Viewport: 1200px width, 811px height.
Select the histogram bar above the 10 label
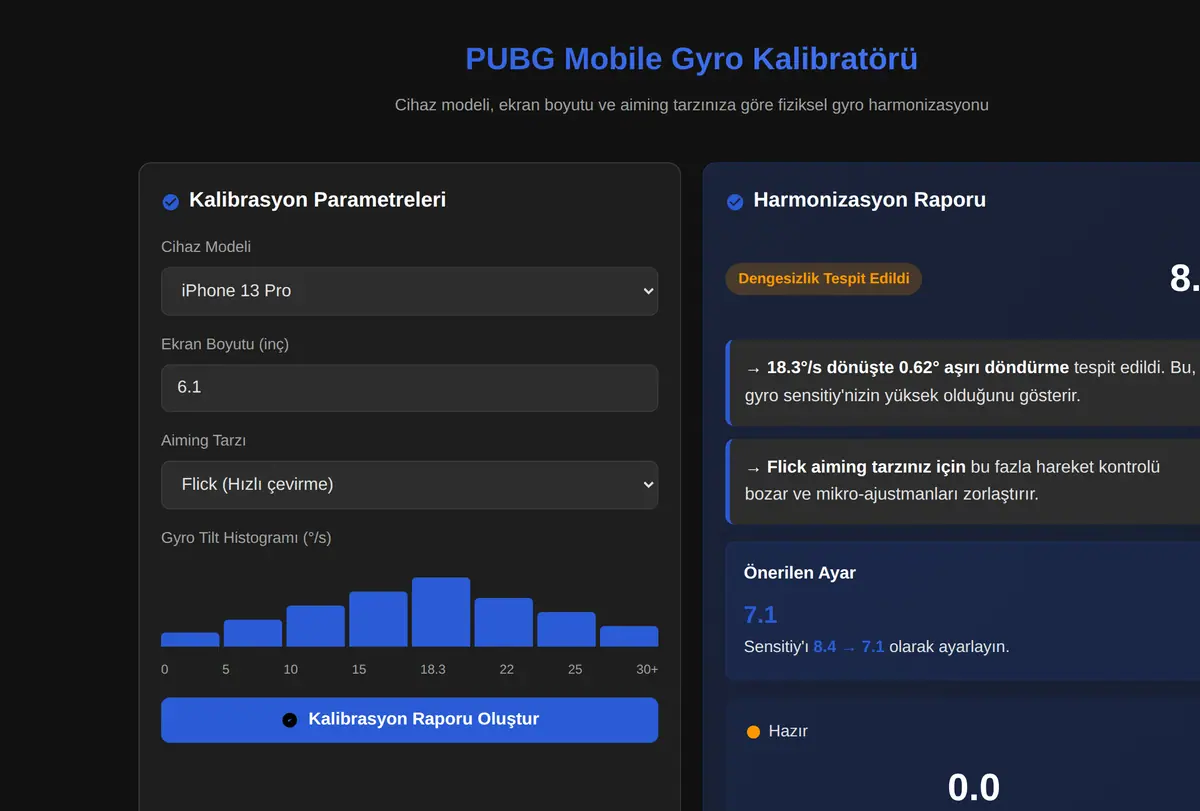point(315,626)
